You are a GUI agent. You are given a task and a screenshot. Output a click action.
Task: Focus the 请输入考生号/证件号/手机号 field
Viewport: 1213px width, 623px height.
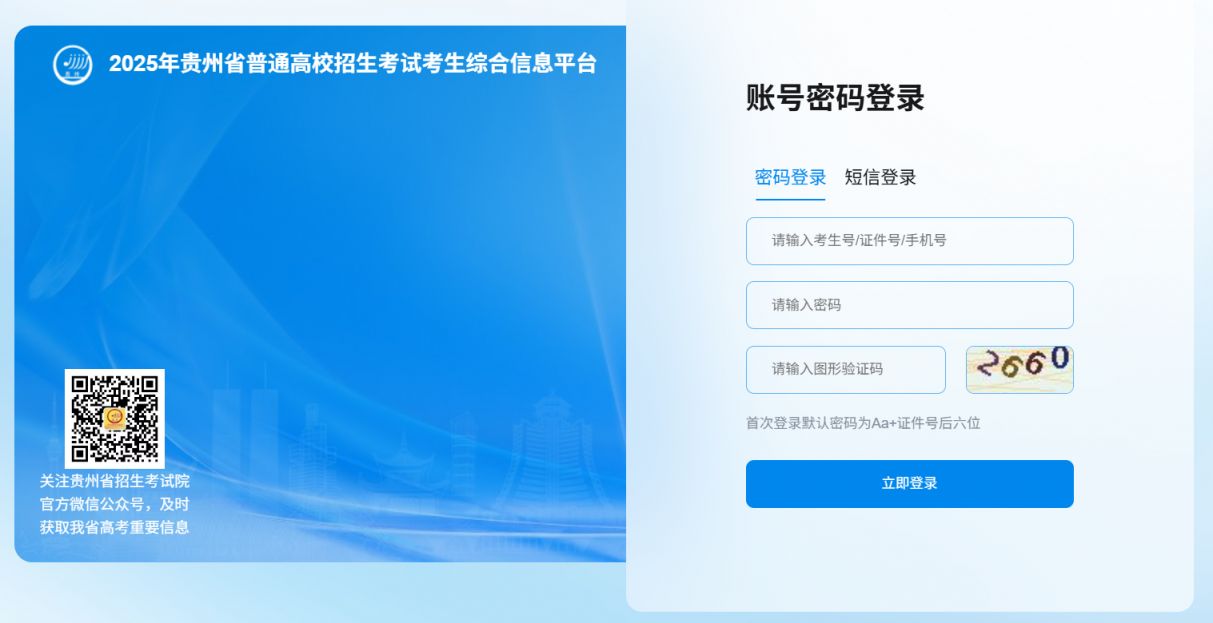point(910,241)
